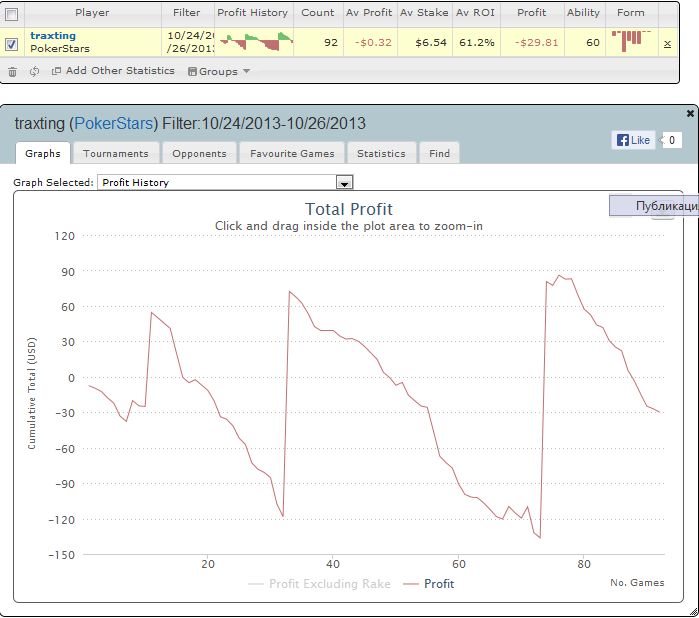
Task: Click the Total Profit chart title
Action: pyautogui.click(x=349, y=209)
